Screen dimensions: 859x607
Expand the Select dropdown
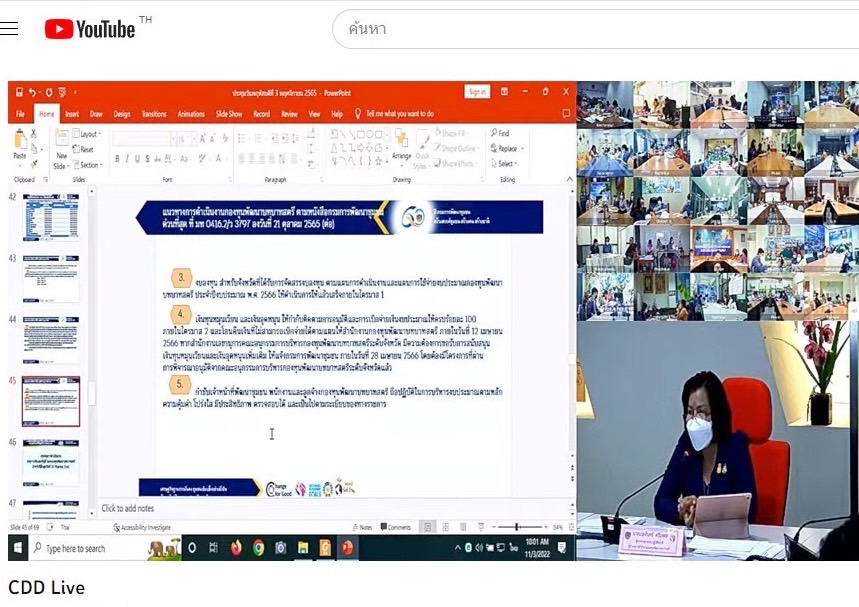[x=503, y=163]
